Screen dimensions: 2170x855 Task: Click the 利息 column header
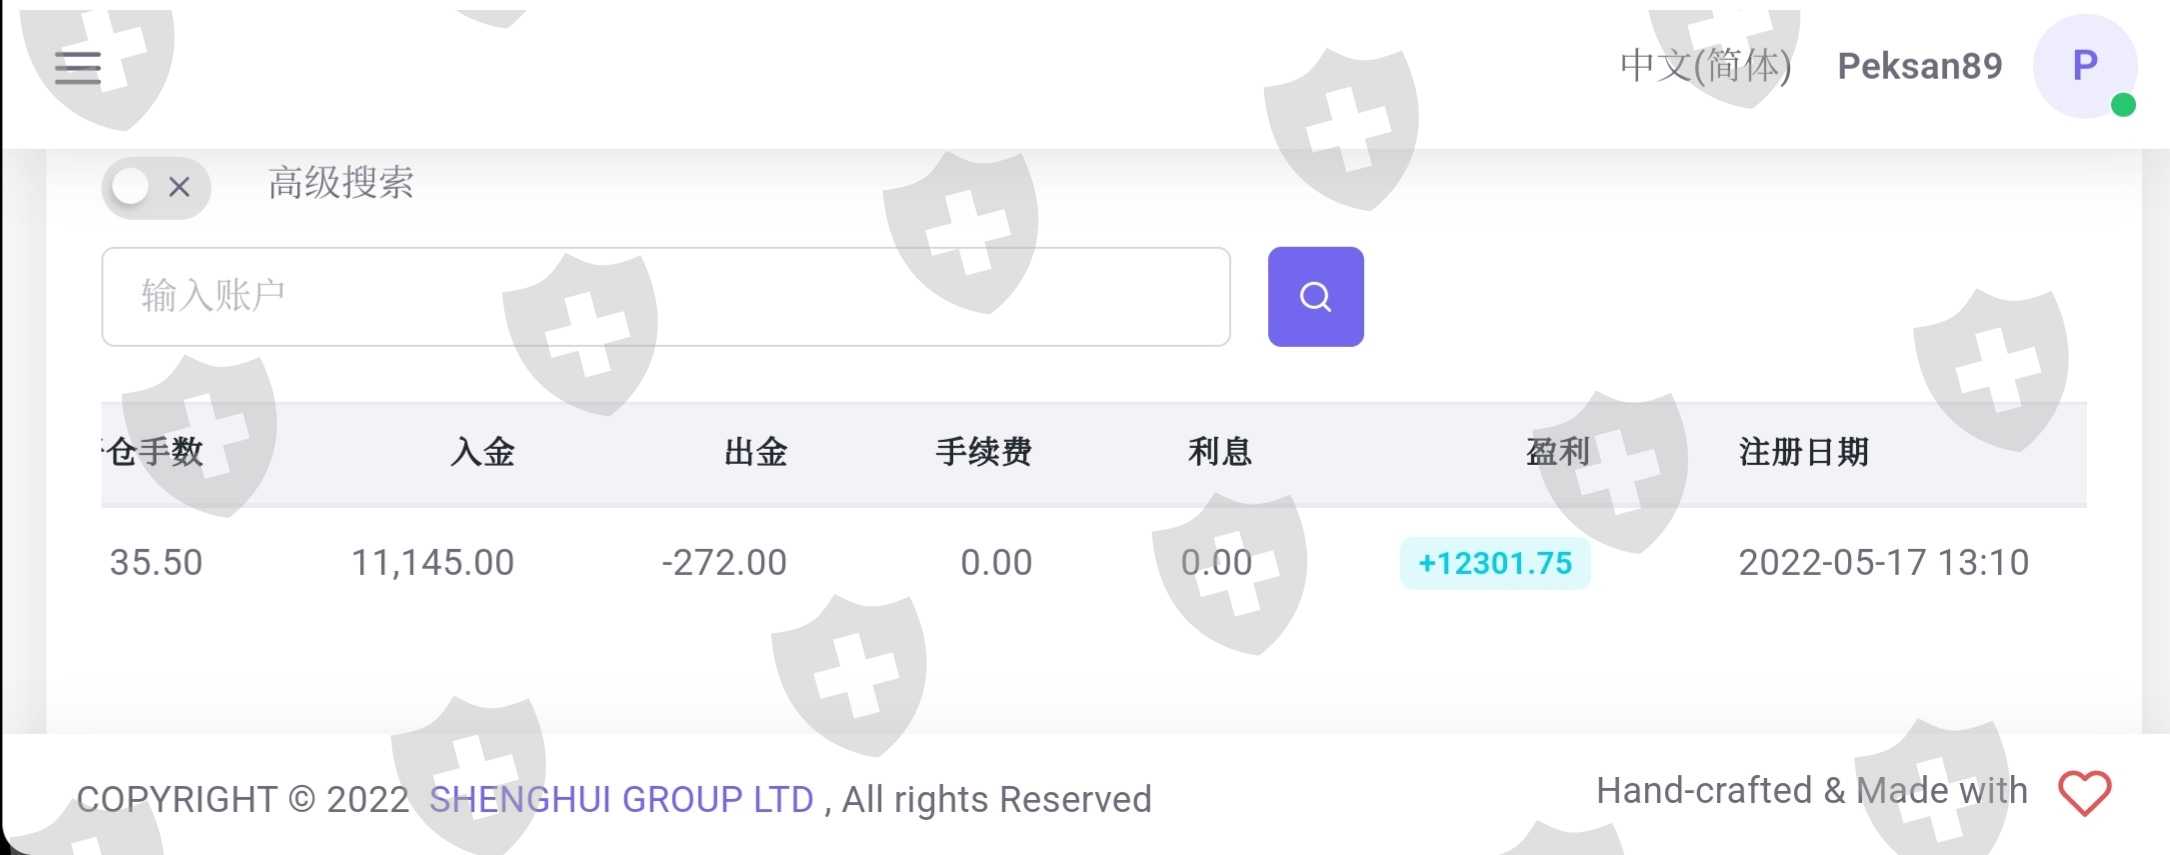(1219, 452)
